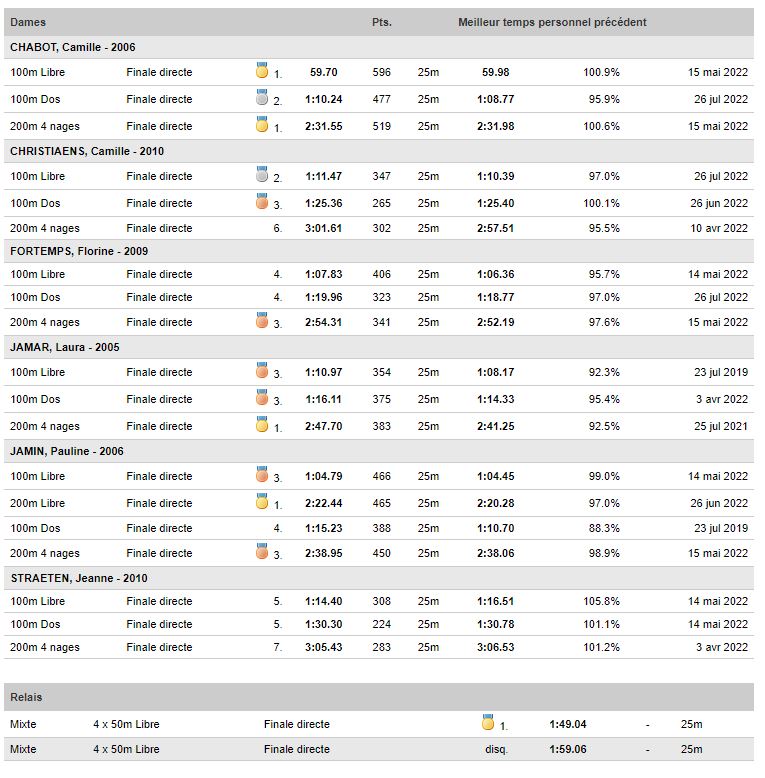Click percentage 88.3%
The width and height of the screenshot is (765, 778).
pyautogui.click(x=604, y=528)
